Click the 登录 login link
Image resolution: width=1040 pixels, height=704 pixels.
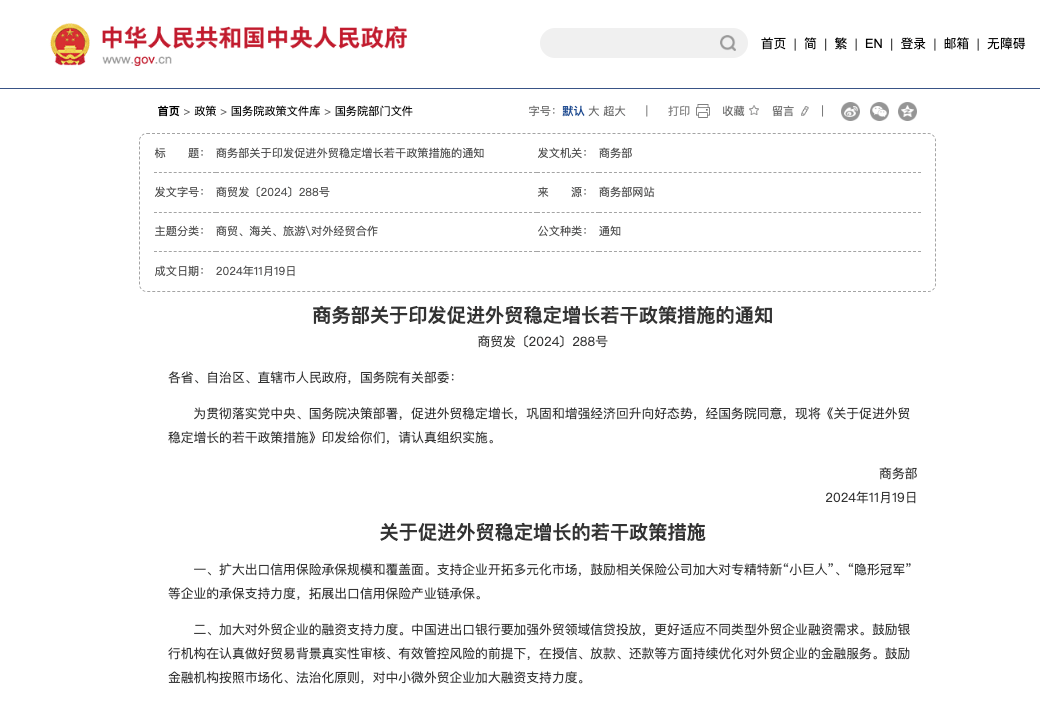click(912, 44)
